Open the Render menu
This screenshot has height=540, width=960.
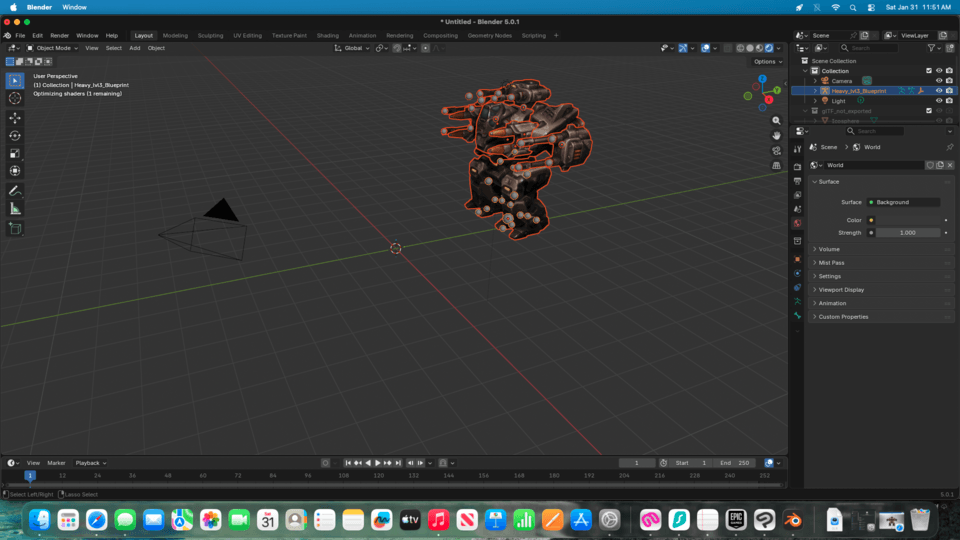click(x=59, y=36)
